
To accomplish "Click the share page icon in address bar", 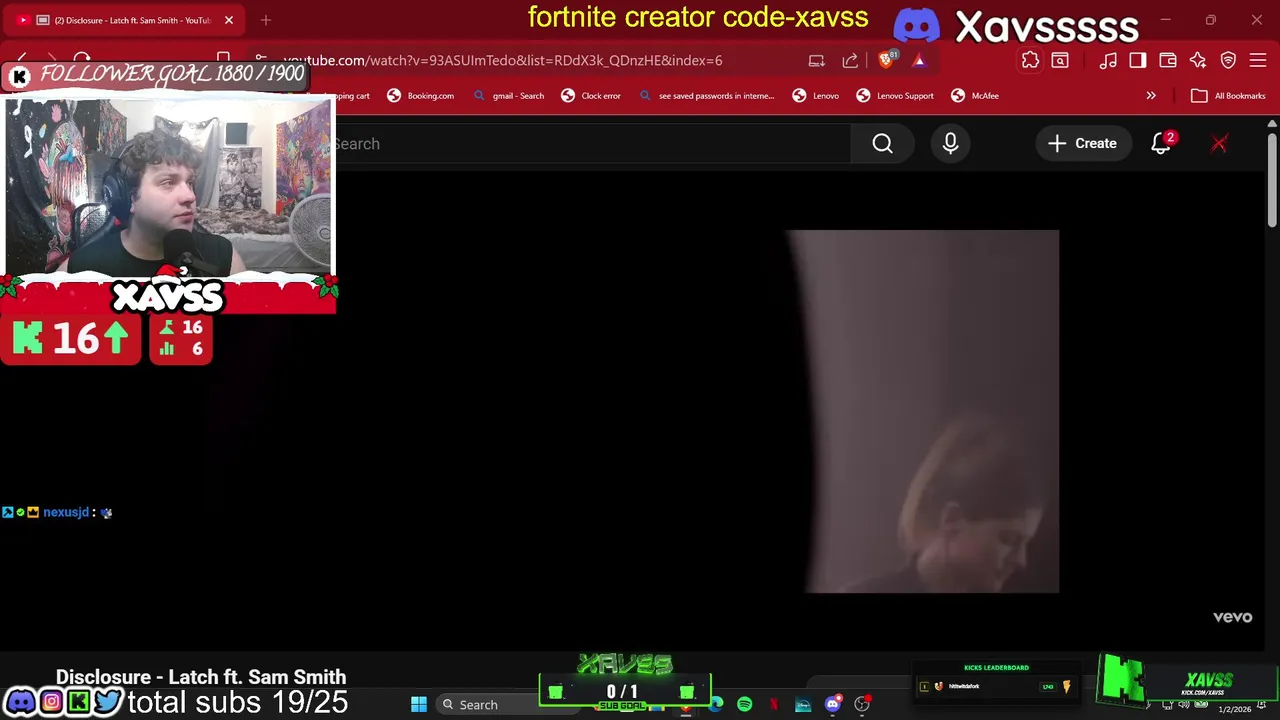I will [x=850, y=60].
